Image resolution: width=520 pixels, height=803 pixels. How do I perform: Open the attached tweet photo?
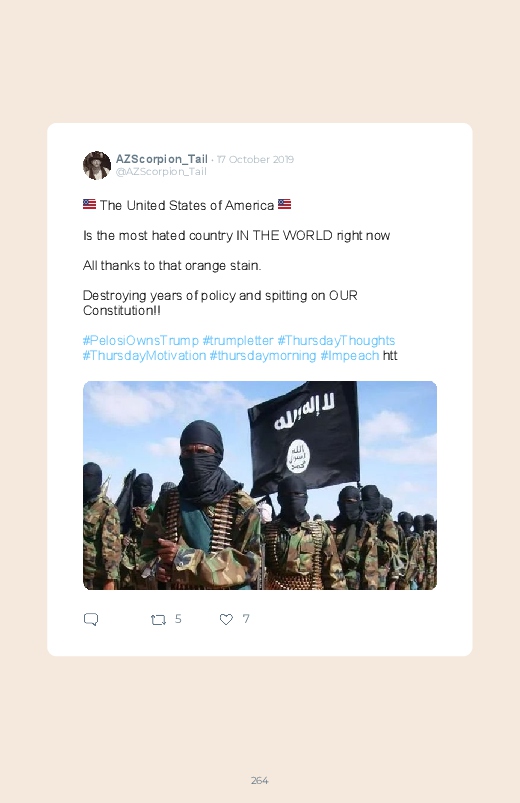coord(260,485)
